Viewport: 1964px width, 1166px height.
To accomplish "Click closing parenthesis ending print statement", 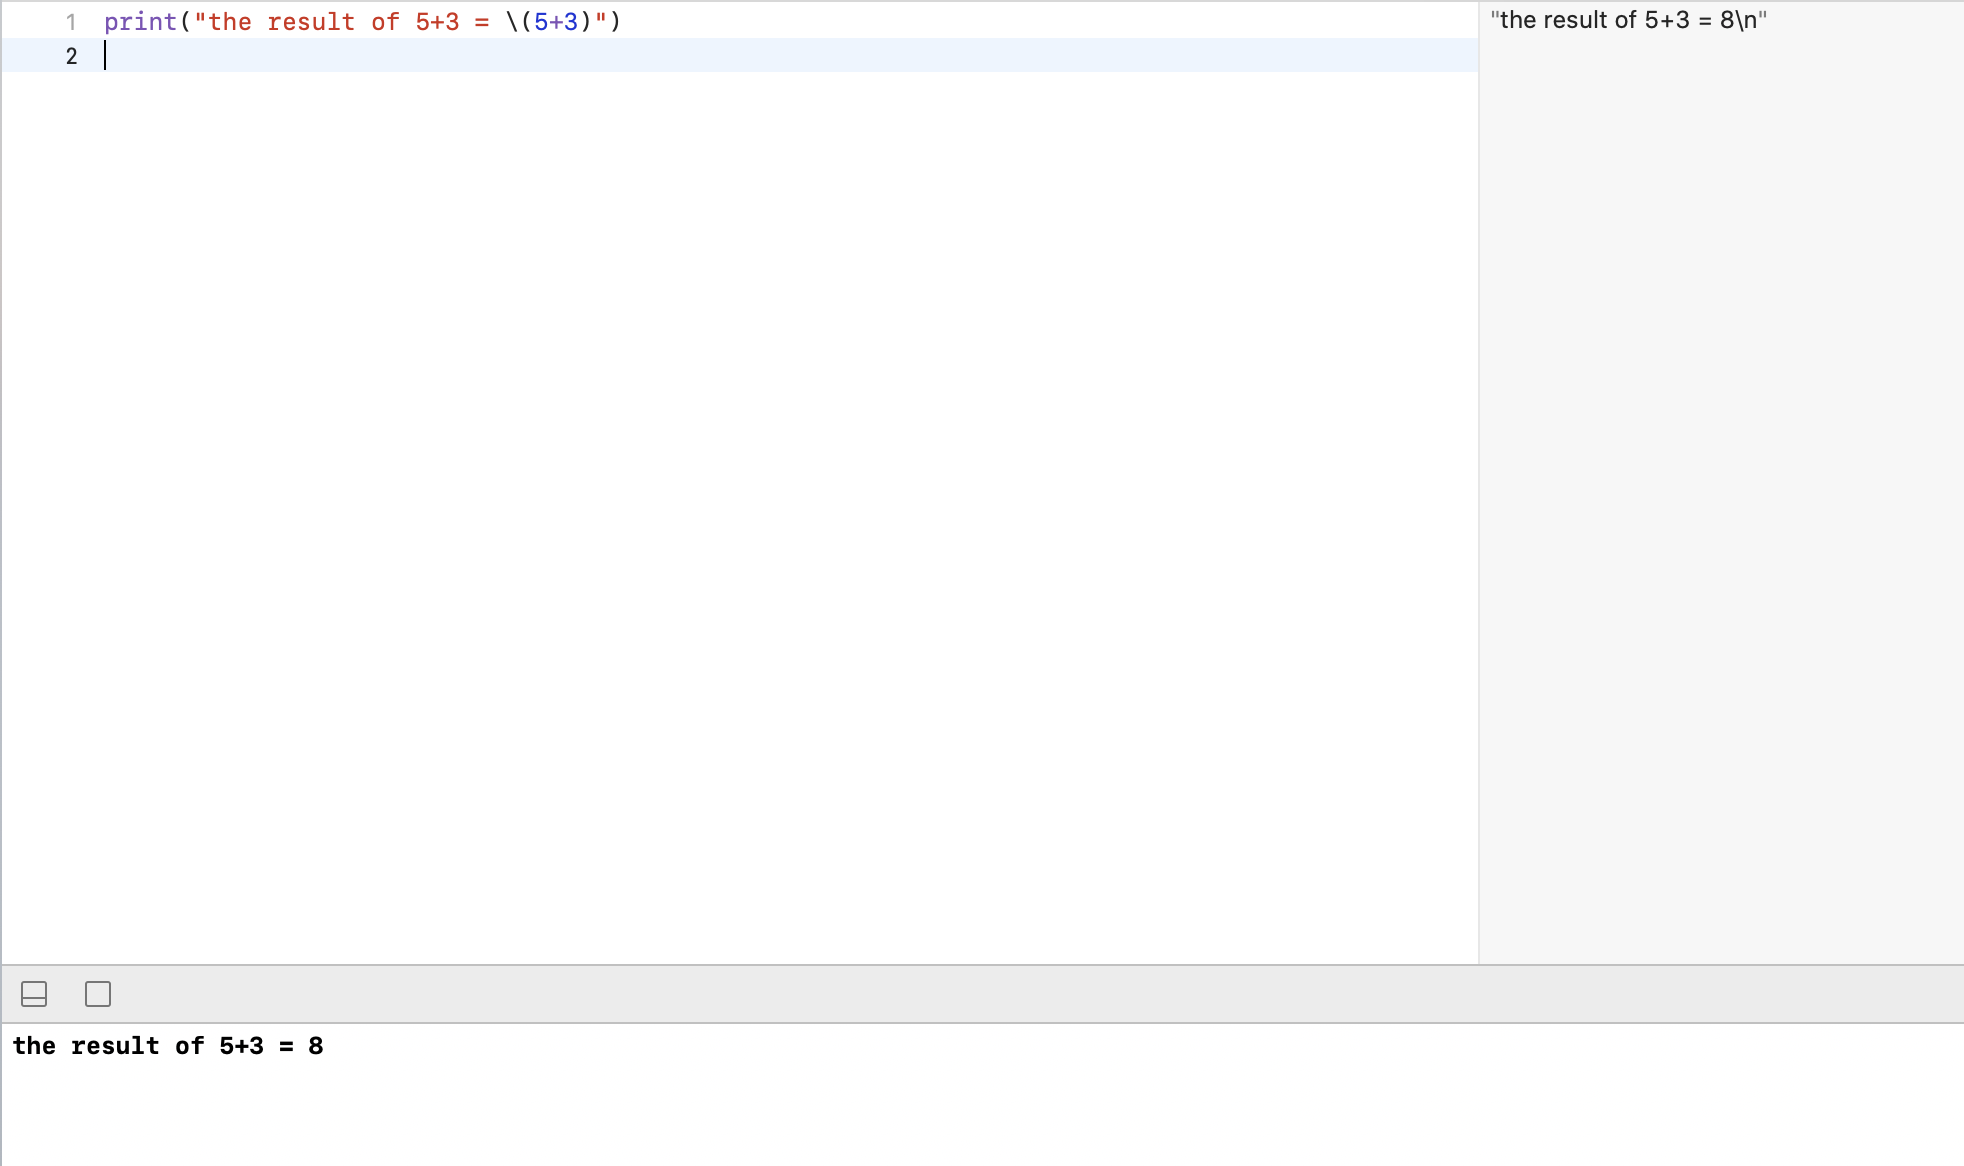I will 615,22.
